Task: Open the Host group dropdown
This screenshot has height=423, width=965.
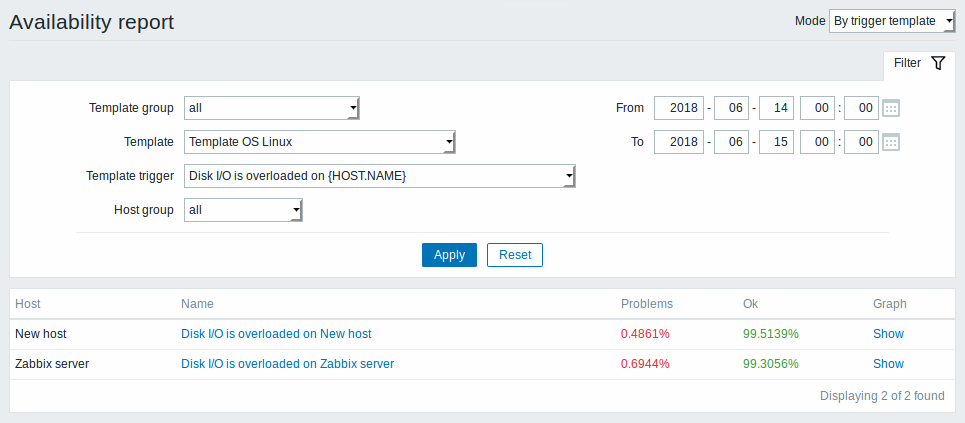Action: click(243, 210)
